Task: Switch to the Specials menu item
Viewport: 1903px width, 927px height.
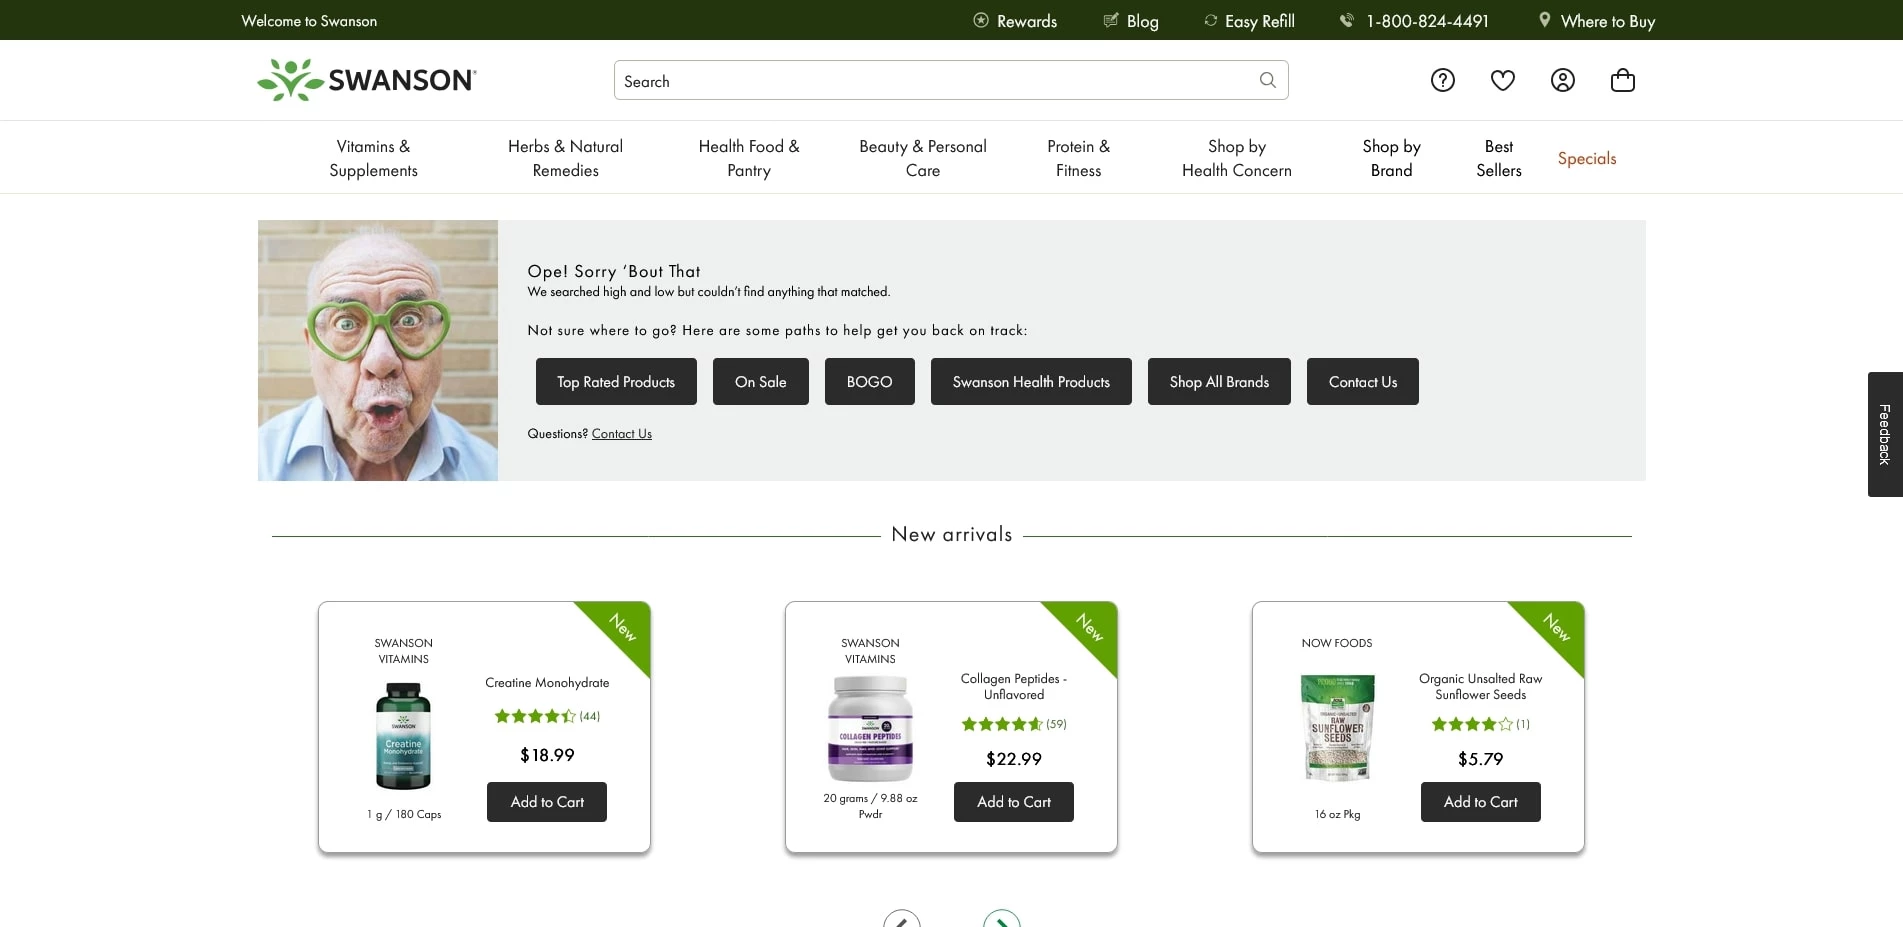Action: 1586,157
